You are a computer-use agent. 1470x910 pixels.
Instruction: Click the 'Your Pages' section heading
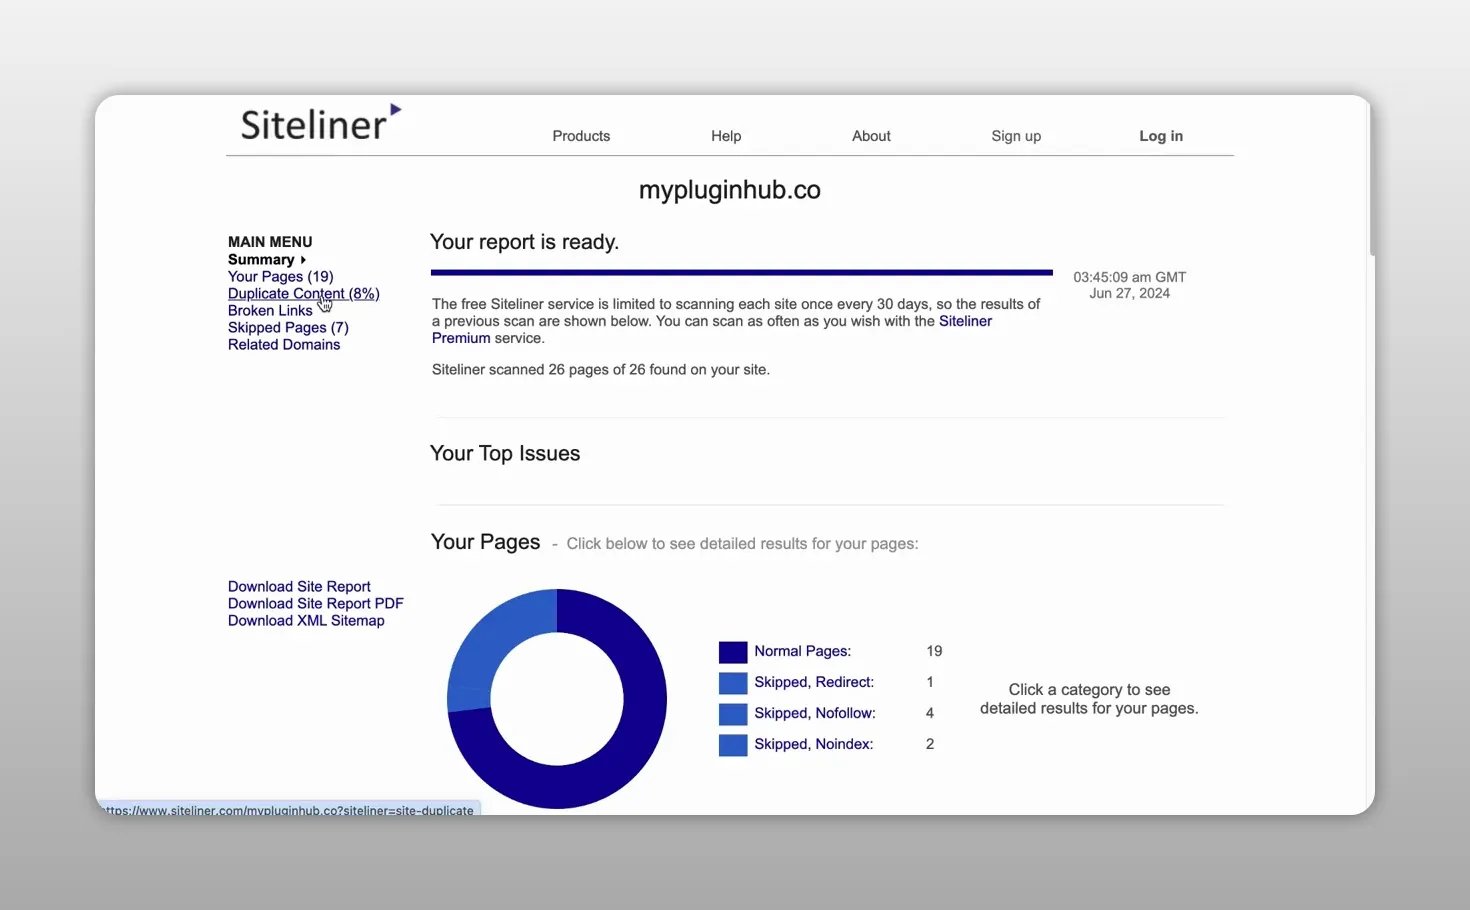[x=485, y=542]
